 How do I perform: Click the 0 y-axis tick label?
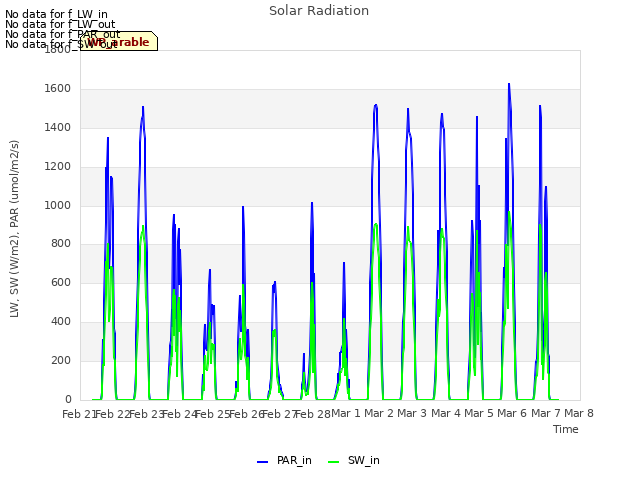point(68,399)
